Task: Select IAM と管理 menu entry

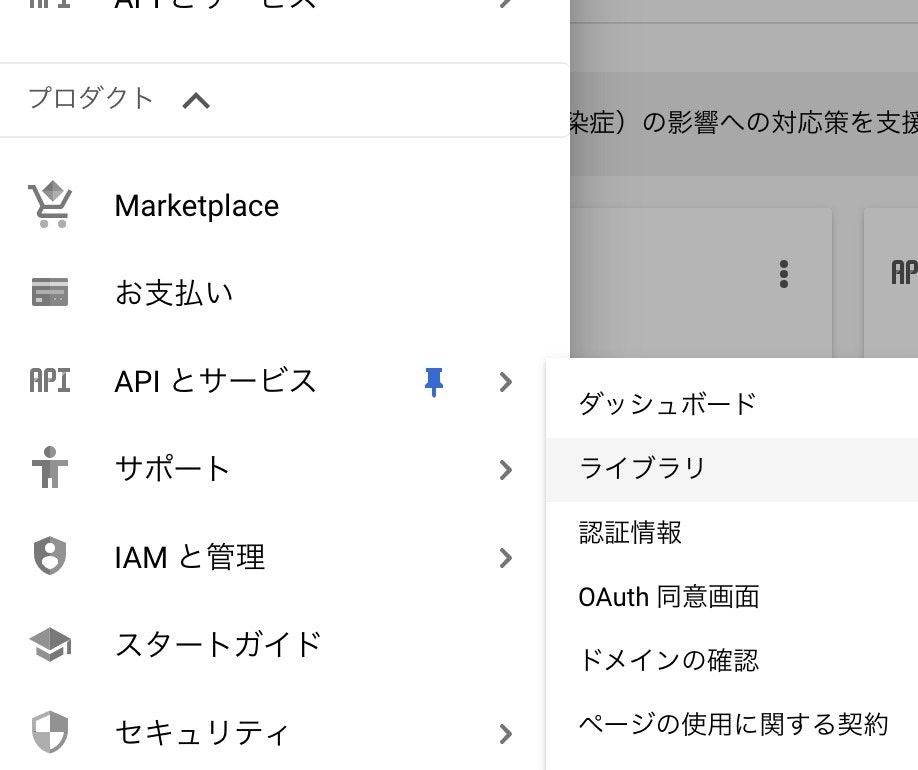Action: [190, 557]
